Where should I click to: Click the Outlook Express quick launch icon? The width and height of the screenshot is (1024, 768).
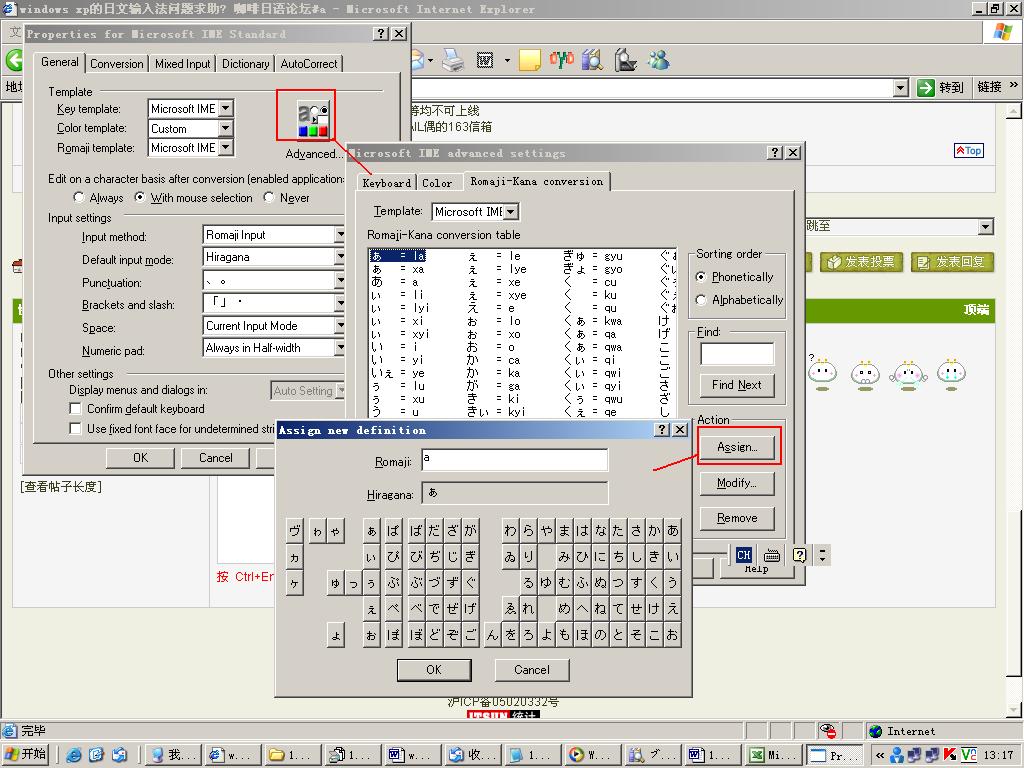[119, 755]
